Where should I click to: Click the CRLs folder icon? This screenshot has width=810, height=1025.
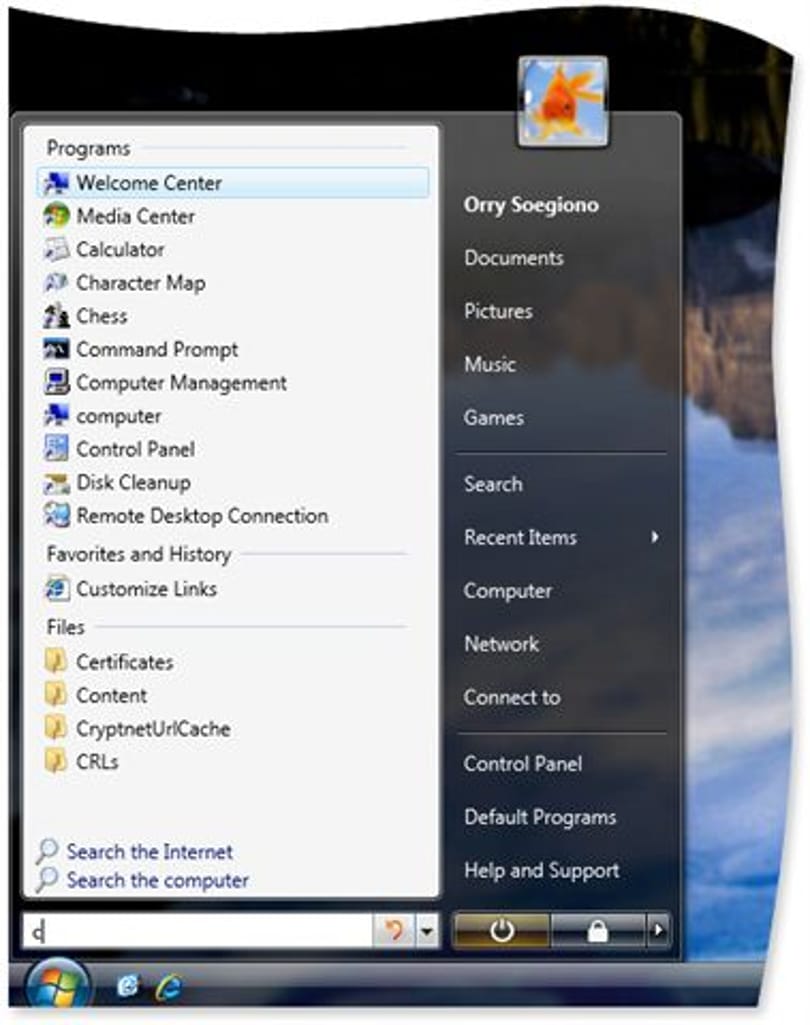pyautogui.click(x=56, y=762)
